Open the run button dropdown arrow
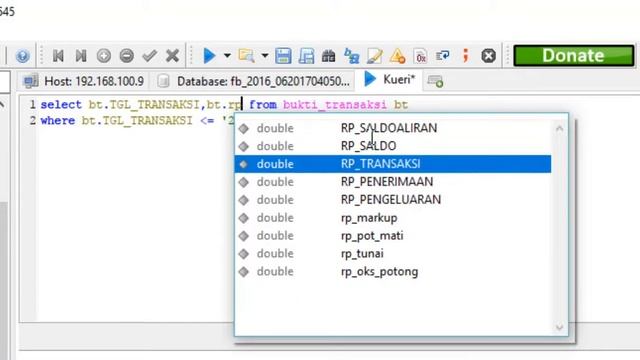This screenshot has height=360, width=640. (227, 56)
